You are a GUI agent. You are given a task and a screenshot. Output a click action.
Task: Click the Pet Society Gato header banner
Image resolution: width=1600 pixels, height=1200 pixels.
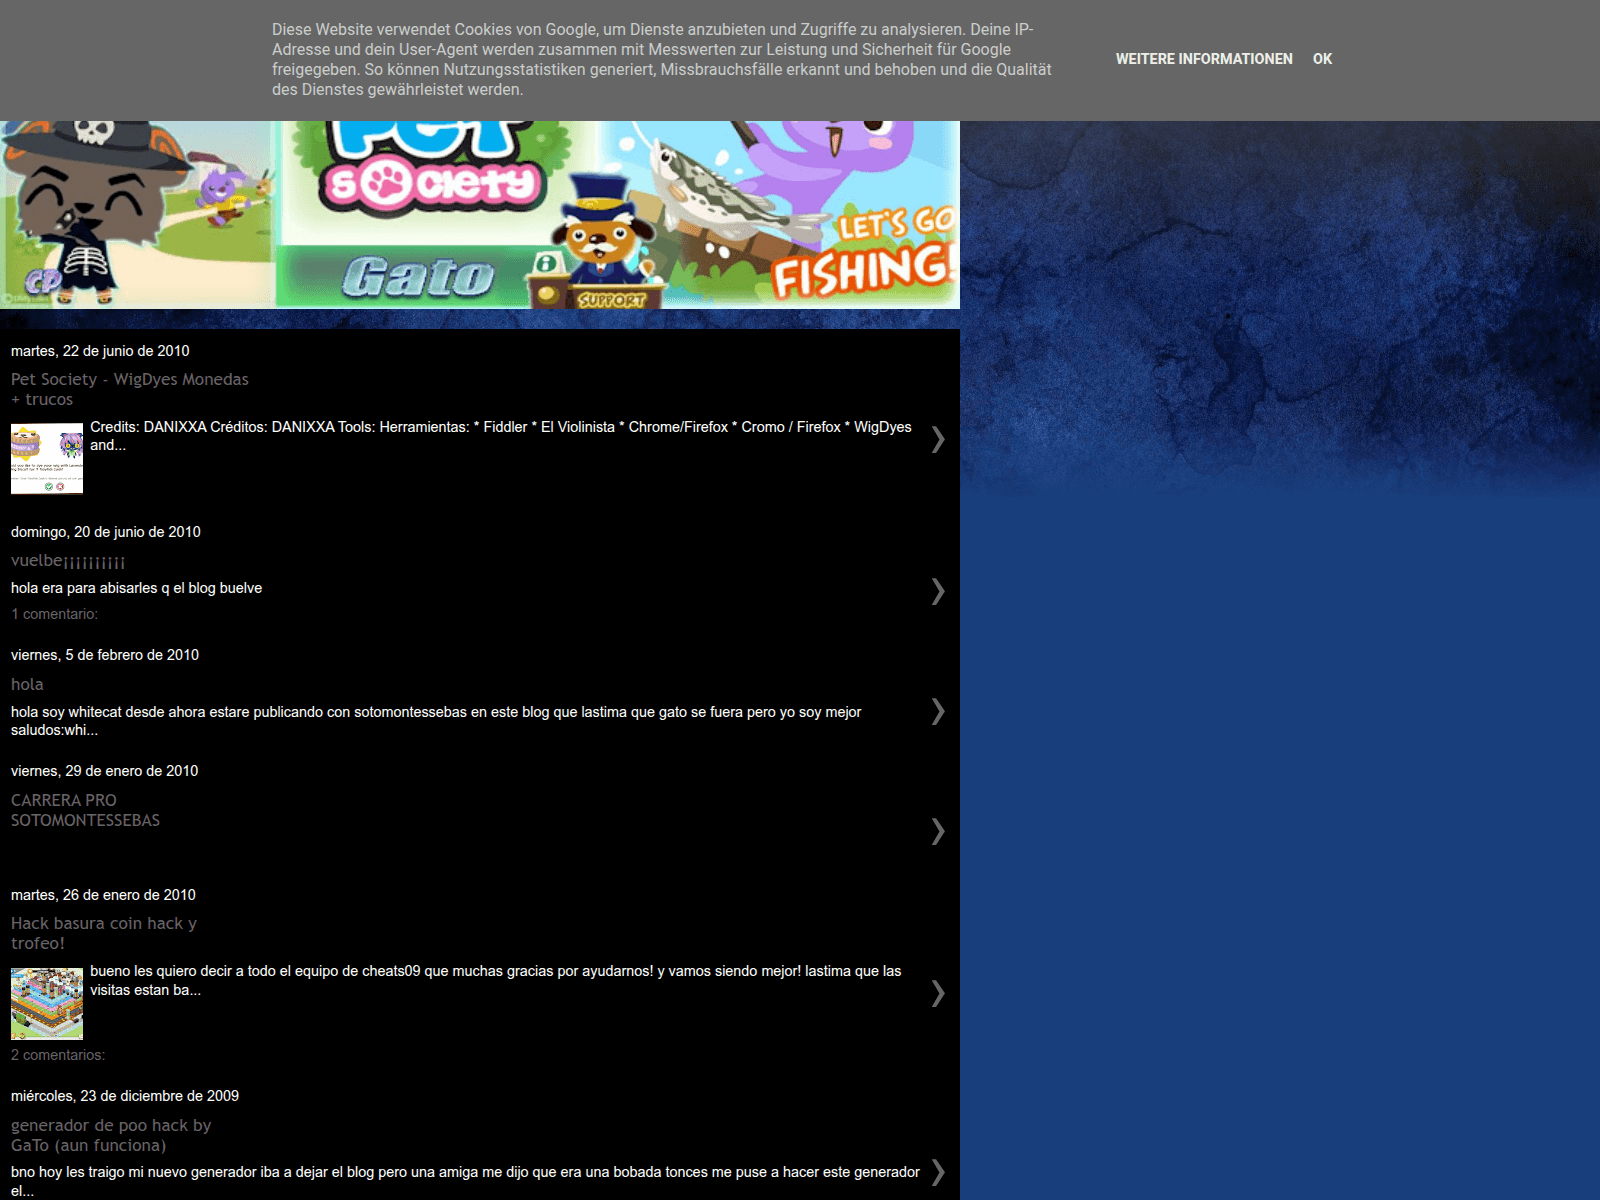[480, 215]
